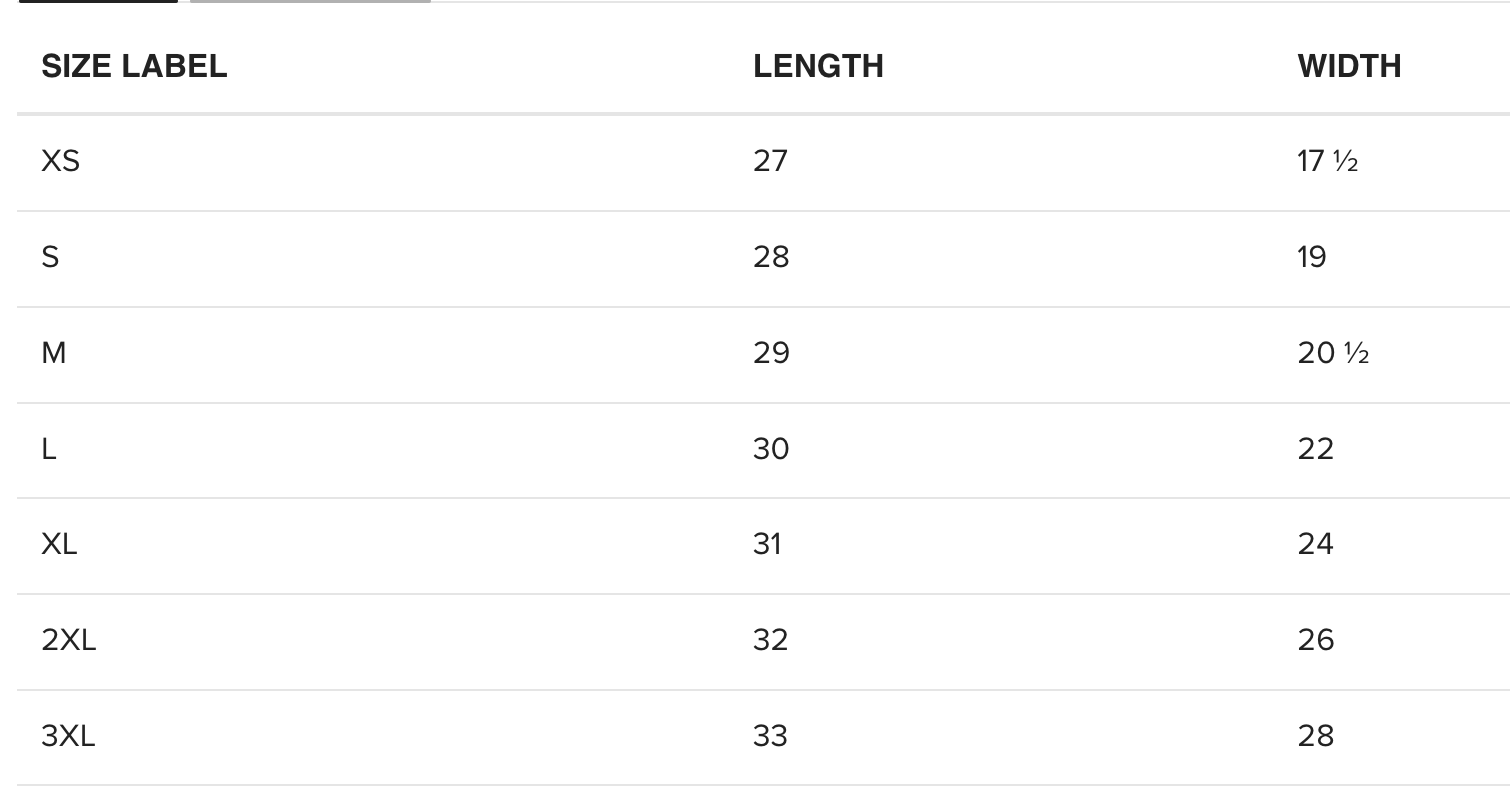Select the 3XL size label
1510x794 pixels.
(68, 736)
